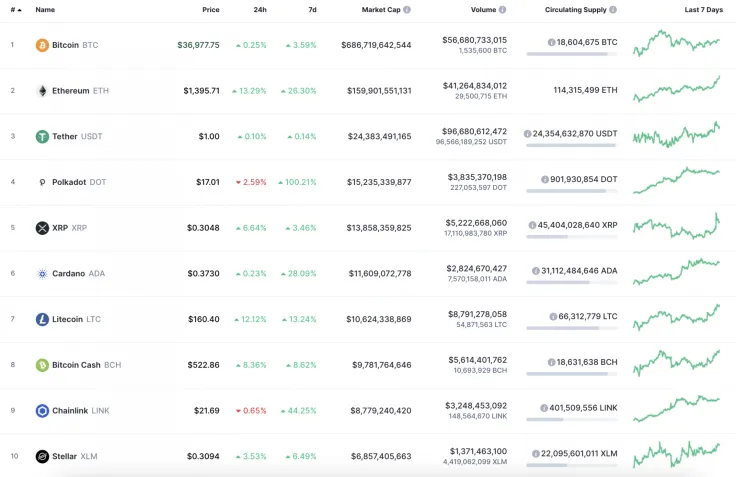Click Bitcoin Cash price $522.86
The height and width of the screenshot is (477, 736).
click(203, 365)
